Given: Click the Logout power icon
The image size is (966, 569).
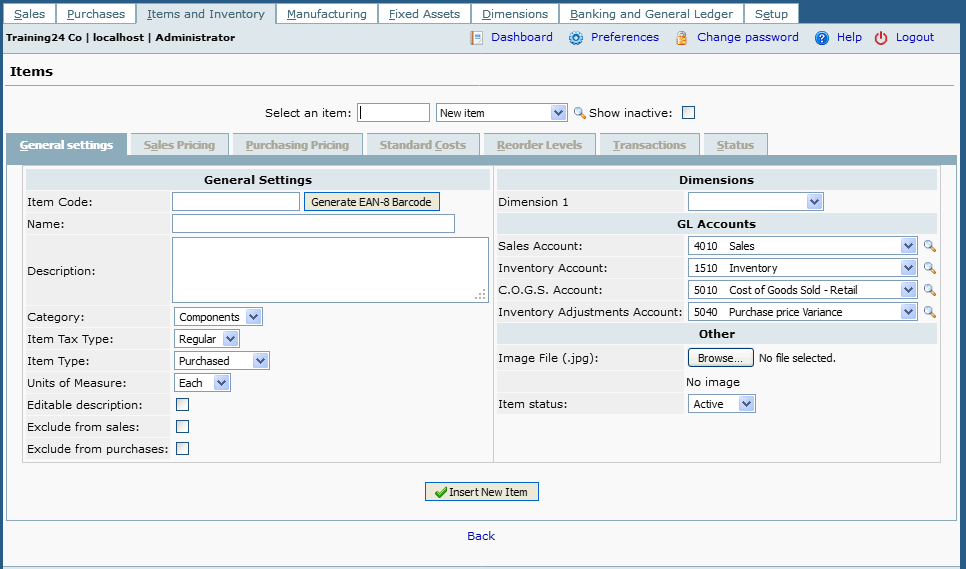Looking at the screenshot, I should point(881,38).
